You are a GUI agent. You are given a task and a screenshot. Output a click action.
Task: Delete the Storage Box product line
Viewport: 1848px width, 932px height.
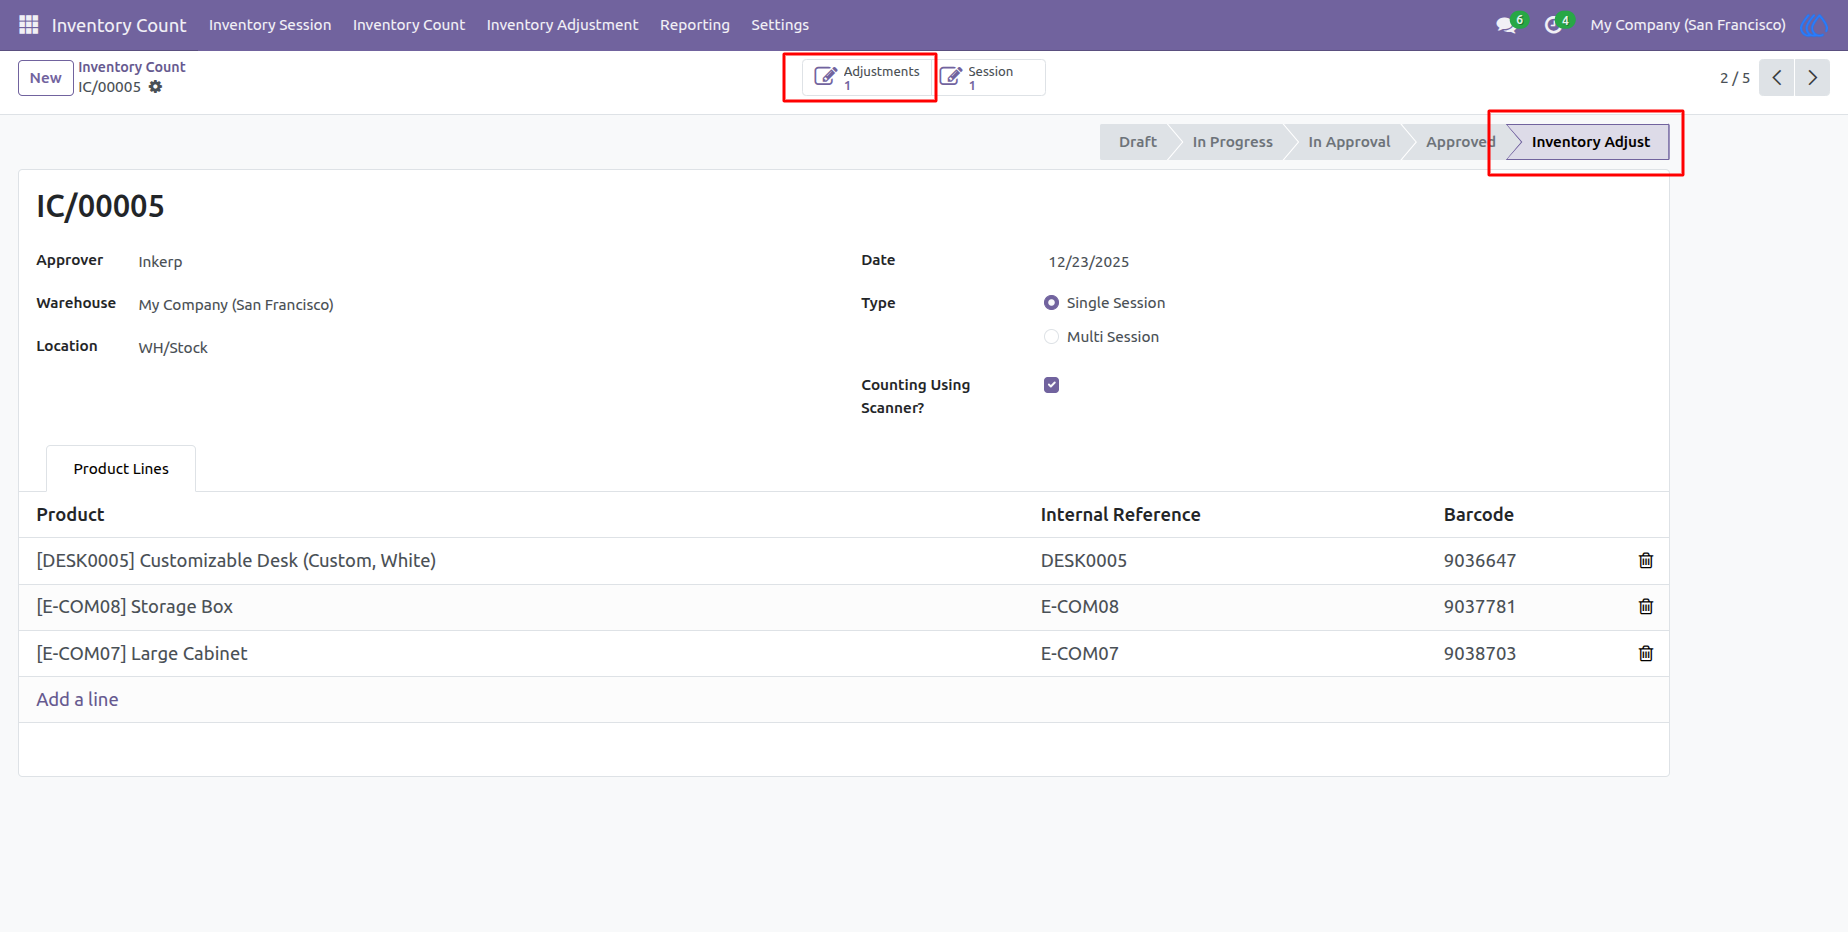pyautogui.click(x=1646, y=607)
